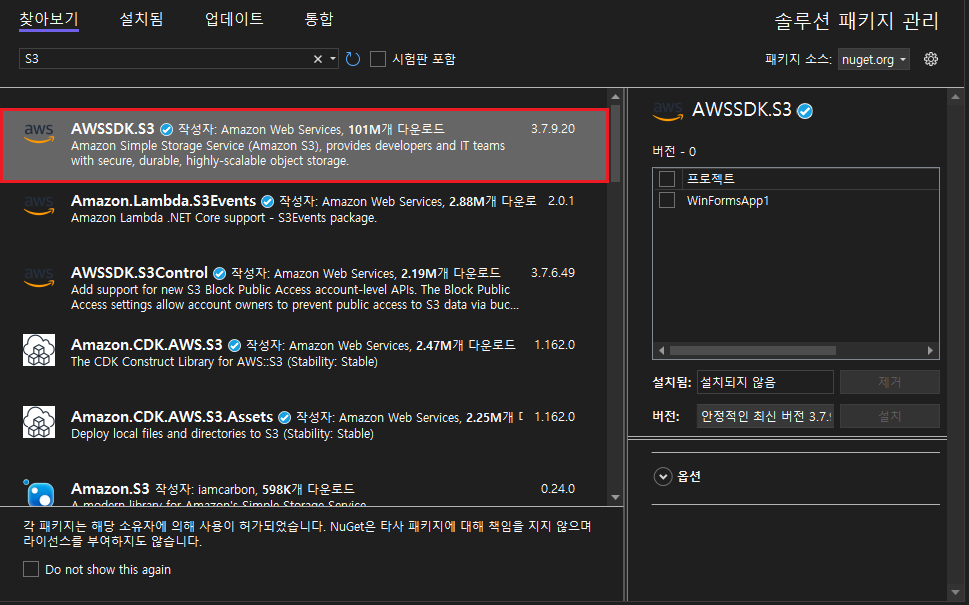Click the verified badge in details panel header
Image resolution: width=969 pixels, height=605 pixels.
click(x=805, y=111)
